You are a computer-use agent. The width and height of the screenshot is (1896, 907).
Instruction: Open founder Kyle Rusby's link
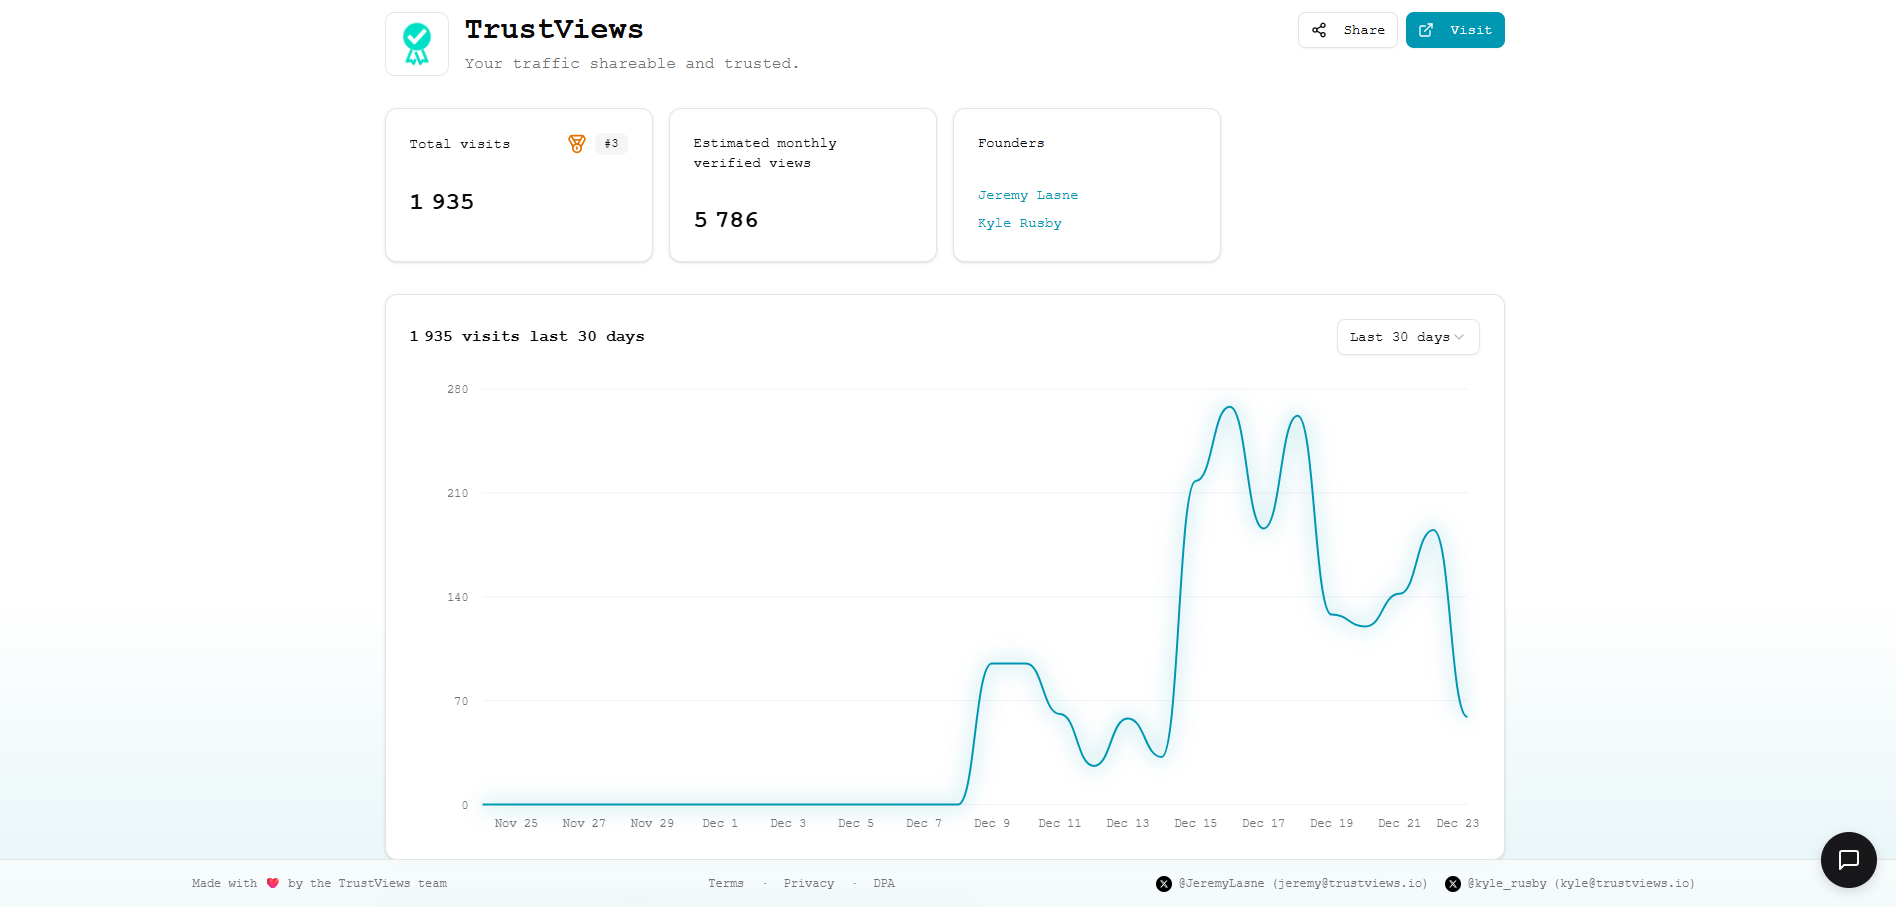pyautogui.click(x=1019, y=223)
